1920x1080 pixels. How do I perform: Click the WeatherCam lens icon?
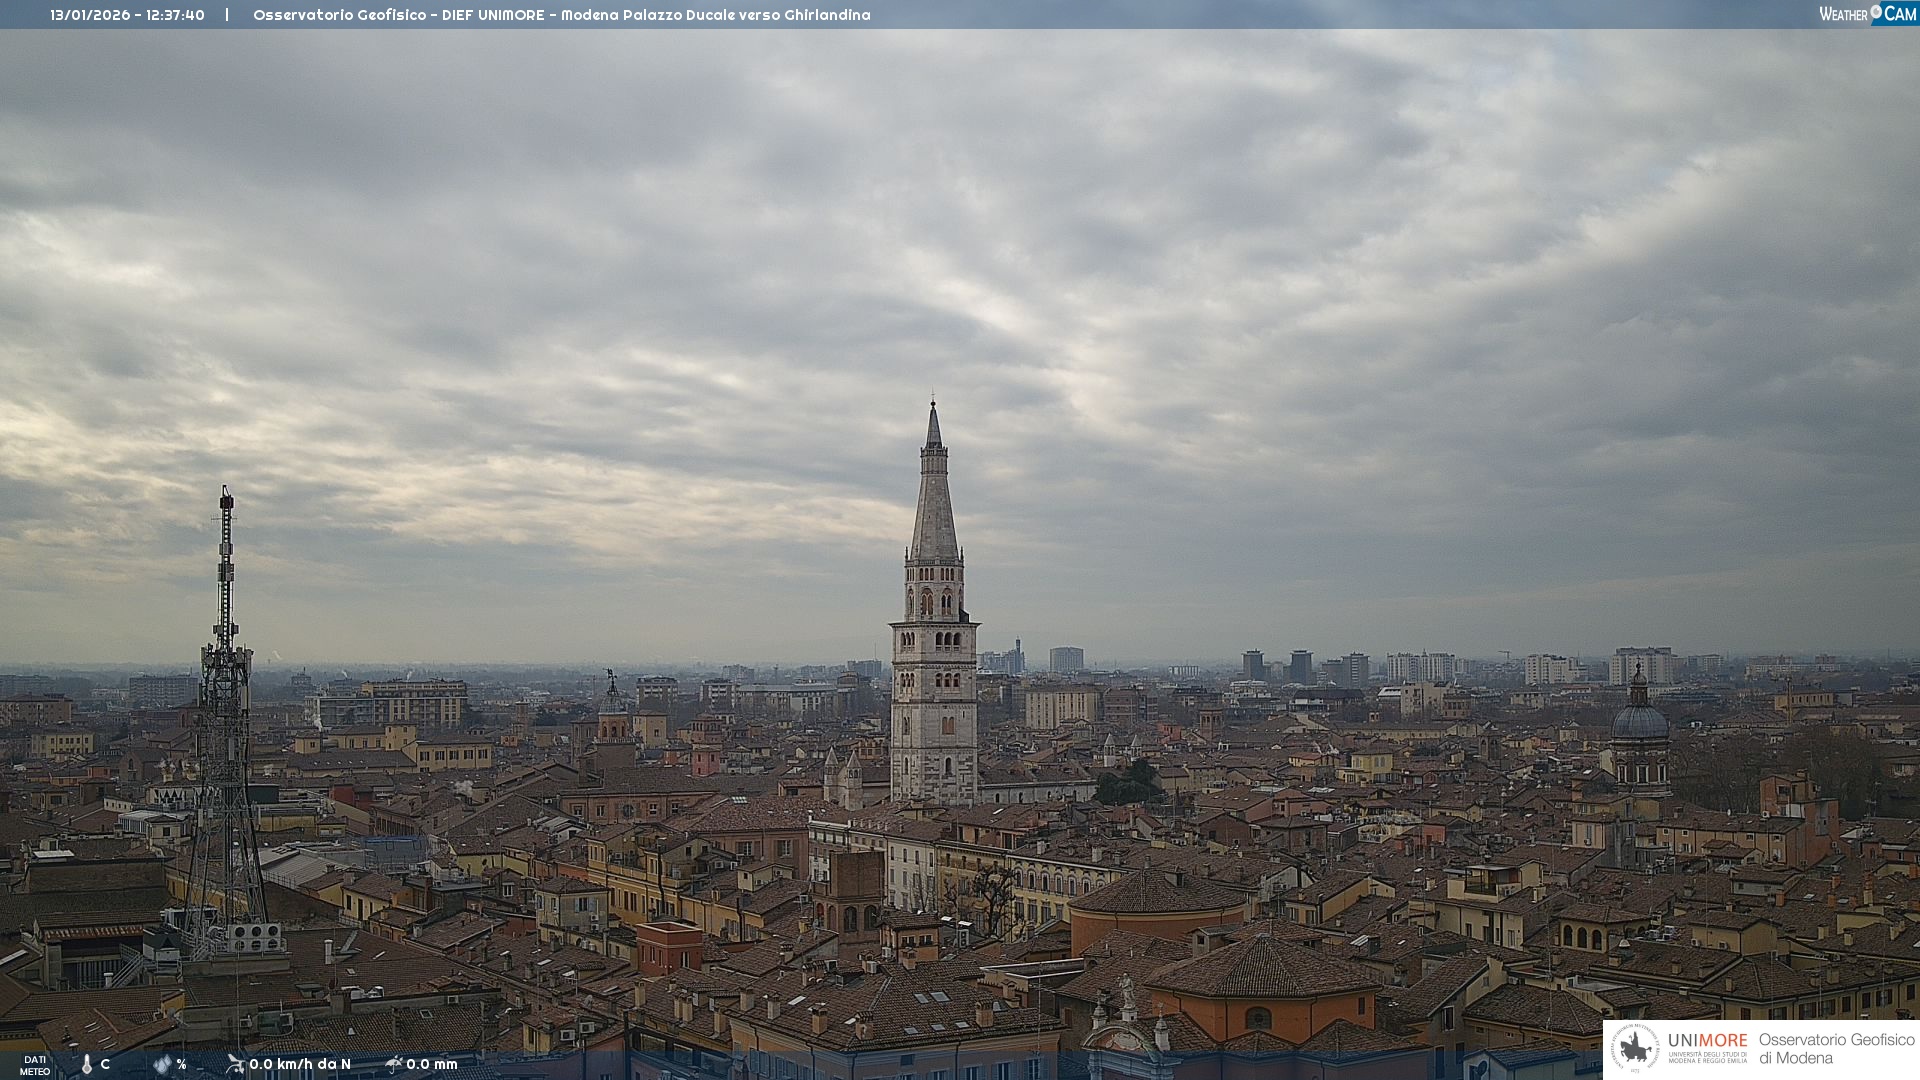tap(1876, 12)
